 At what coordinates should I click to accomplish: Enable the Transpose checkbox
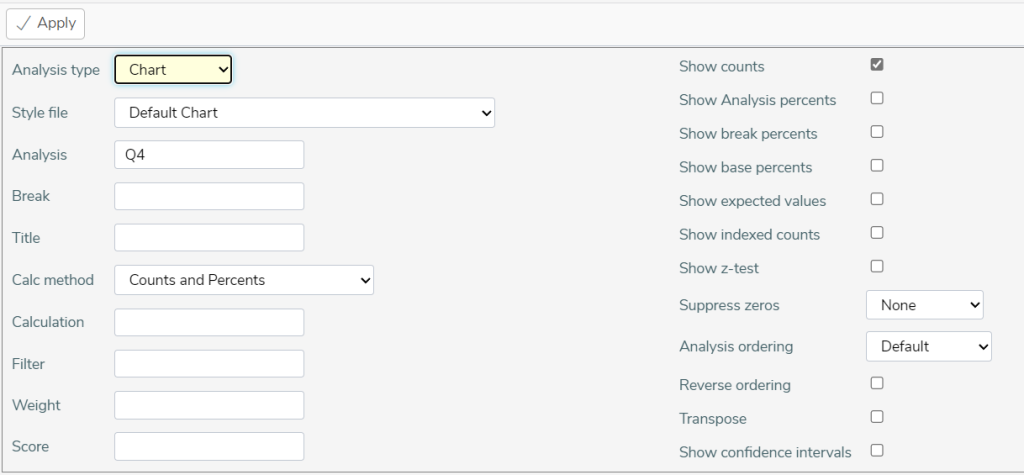coord(877,417)
